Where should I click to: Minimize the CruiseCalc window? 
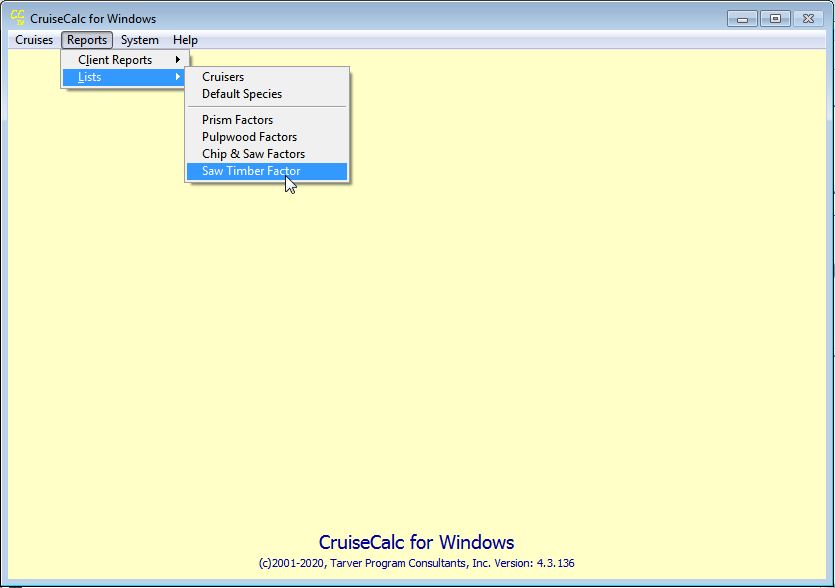[742, 19]
